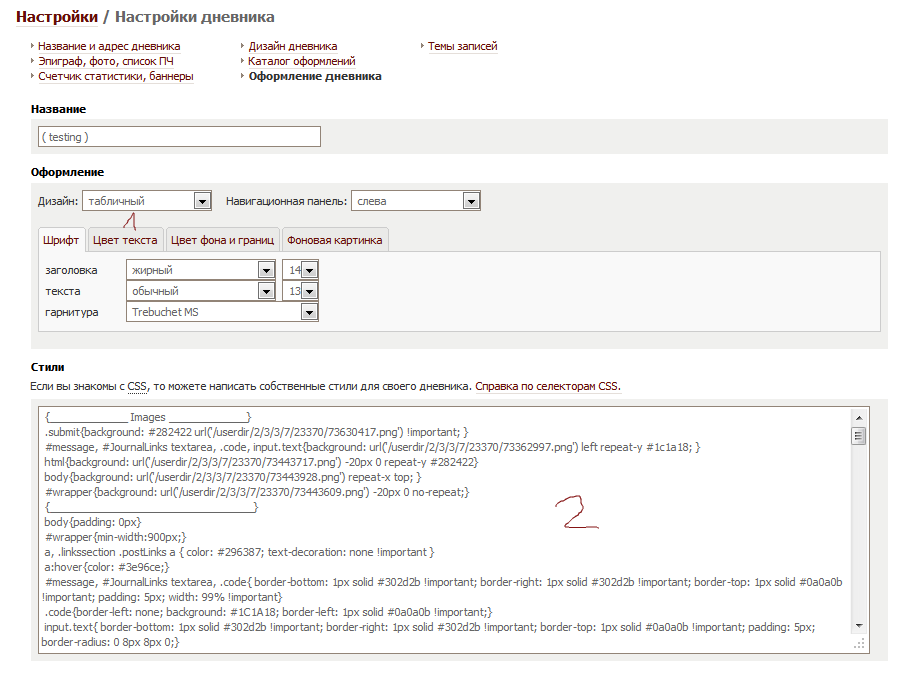Click the underlined CSS abbreviation
The width and height of the screenshot is (908, 678).
pos(137,386)
